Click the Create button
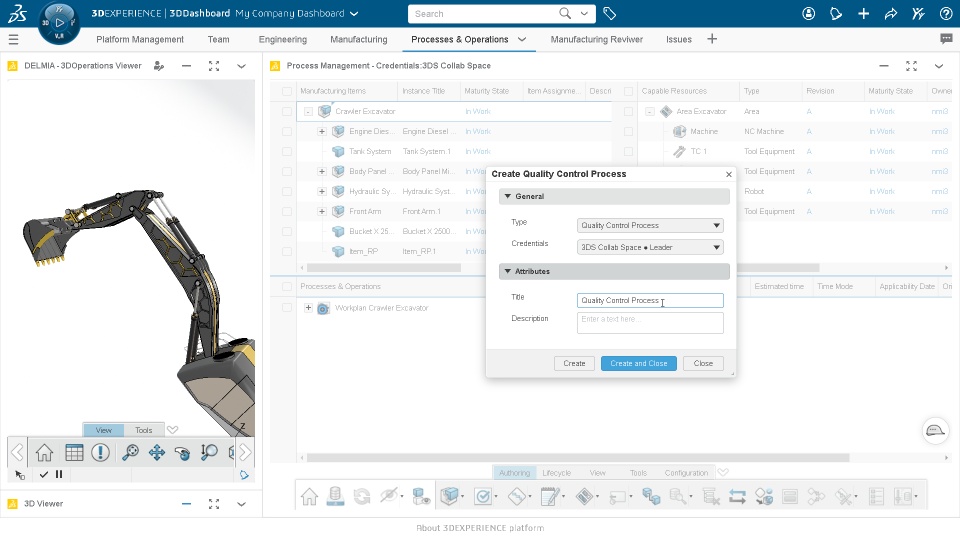Image resolution: width=960 pixels, height=540 pixels. (x=574, y=363)
